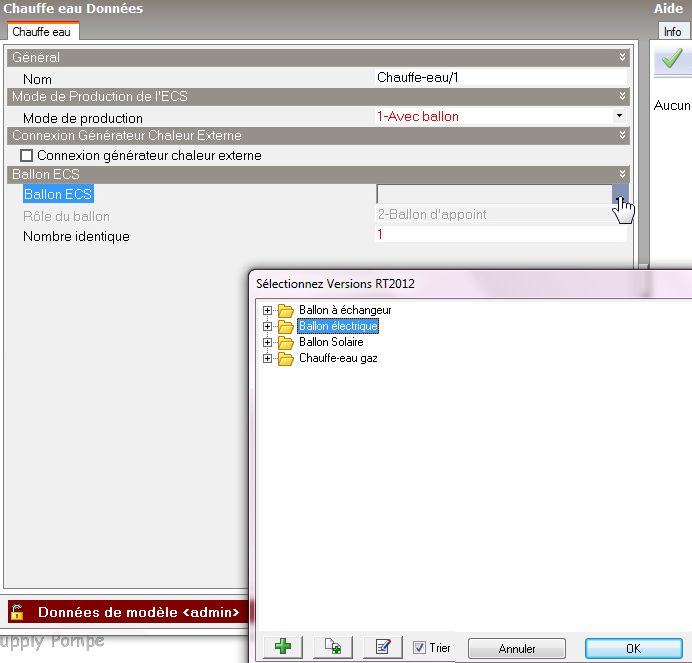Select the Ballon à échangeur folder icon

tap(285, 311)
